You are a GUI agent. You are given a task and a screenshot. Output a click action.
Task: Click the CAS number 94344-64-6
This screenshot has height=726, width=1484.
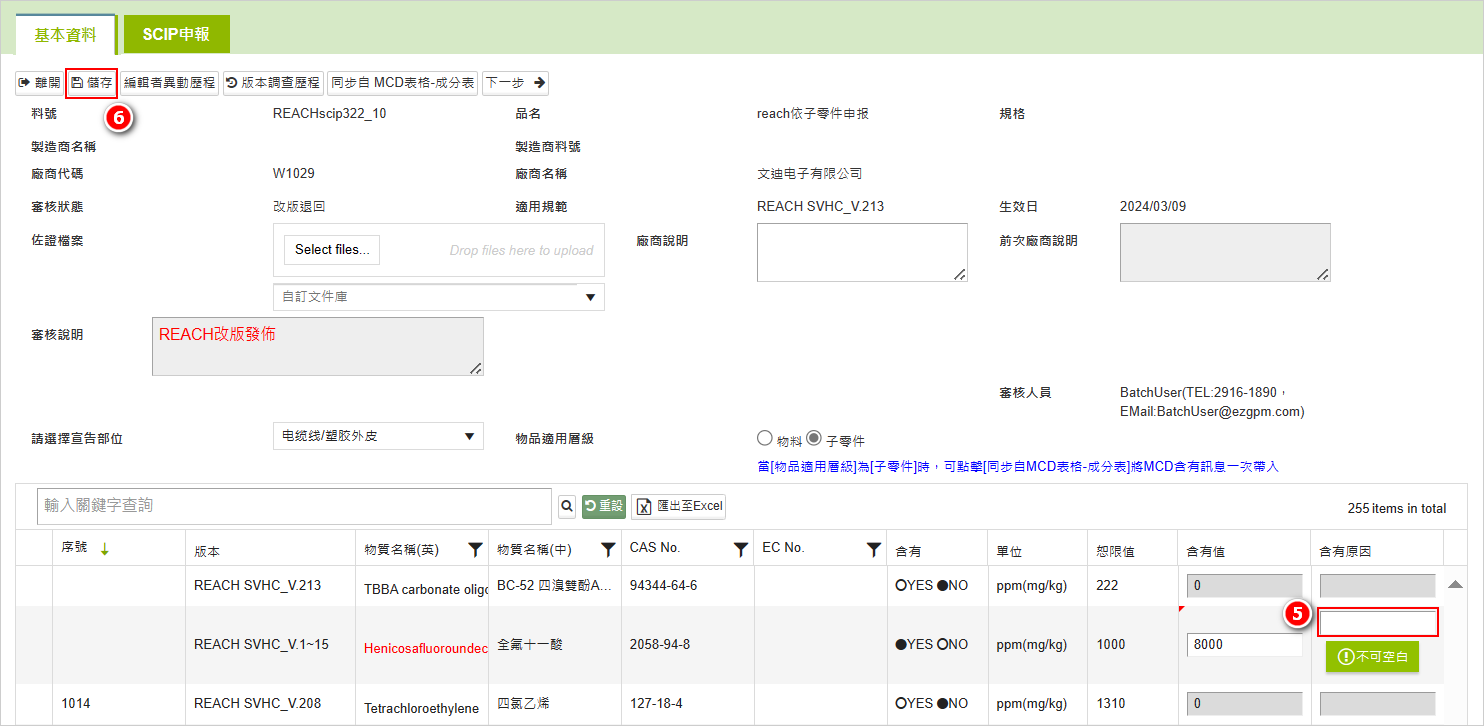[664, 586]
